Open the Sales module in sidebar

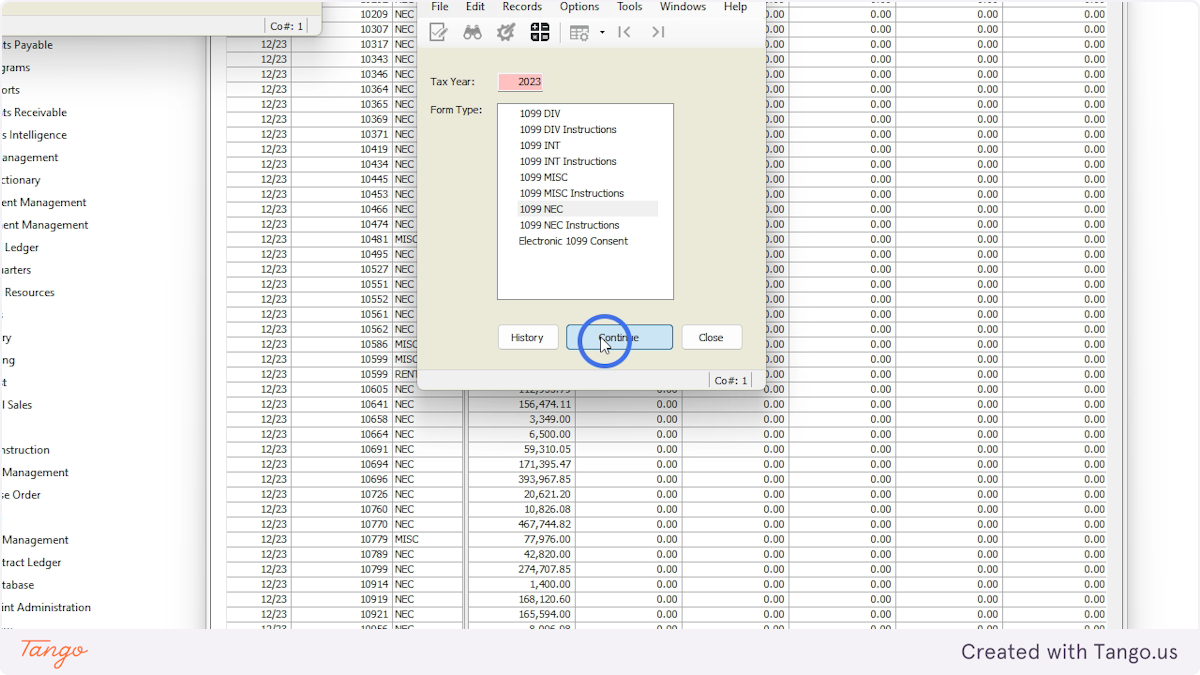pyautogui.click(x=16, y=405)
